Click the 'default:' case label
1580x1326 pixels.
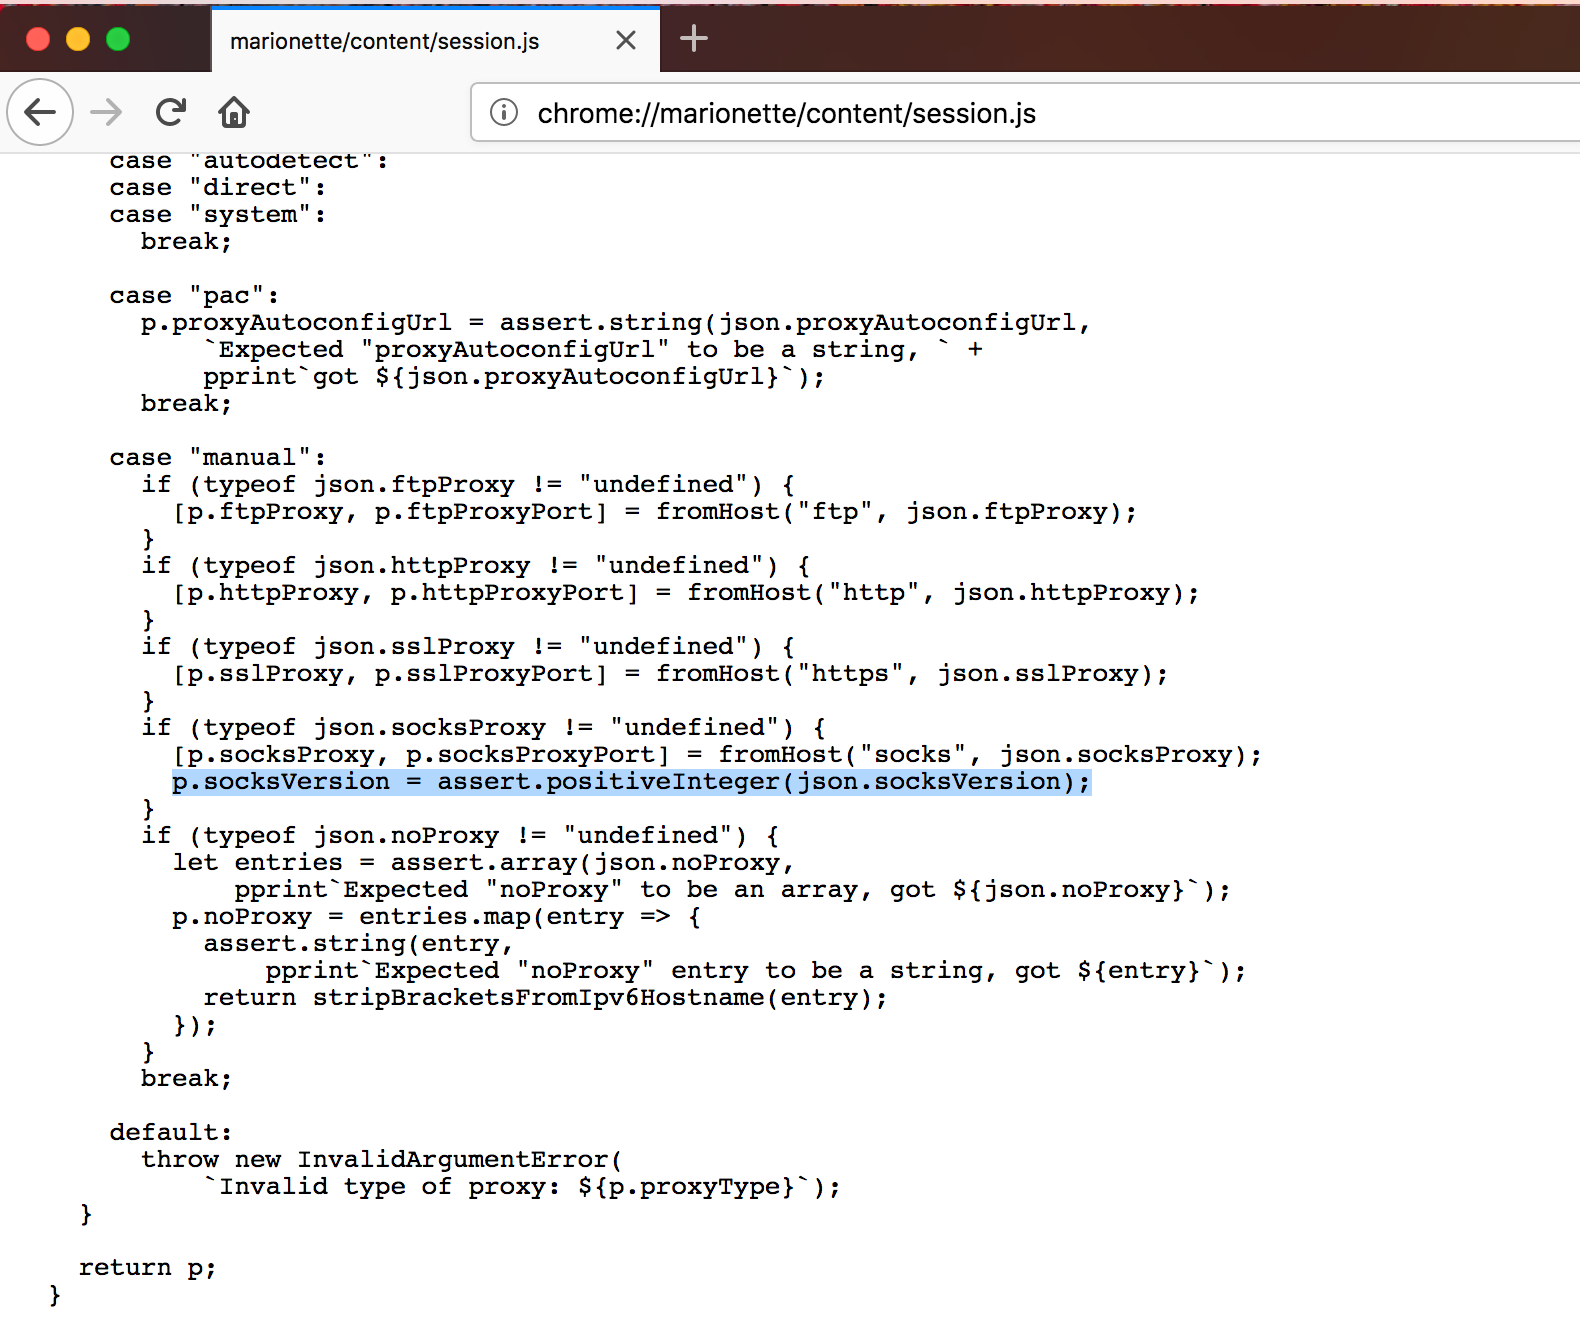click(170, 1133)
